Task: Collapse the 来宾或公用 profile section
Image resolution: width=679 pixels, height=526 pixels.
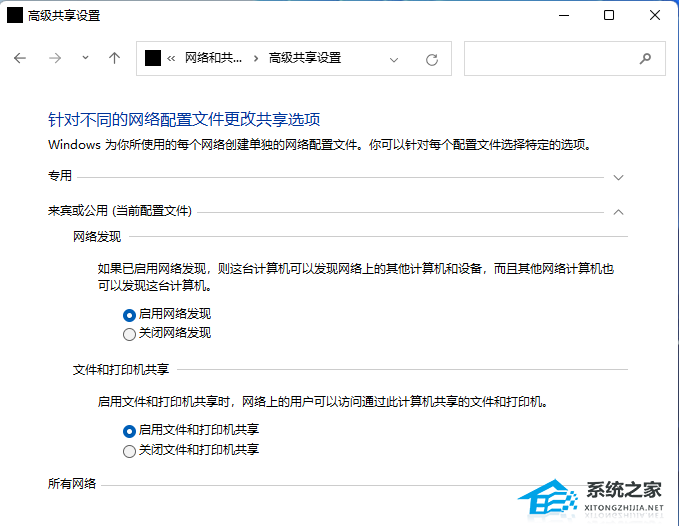Action: tap(618, 212)
